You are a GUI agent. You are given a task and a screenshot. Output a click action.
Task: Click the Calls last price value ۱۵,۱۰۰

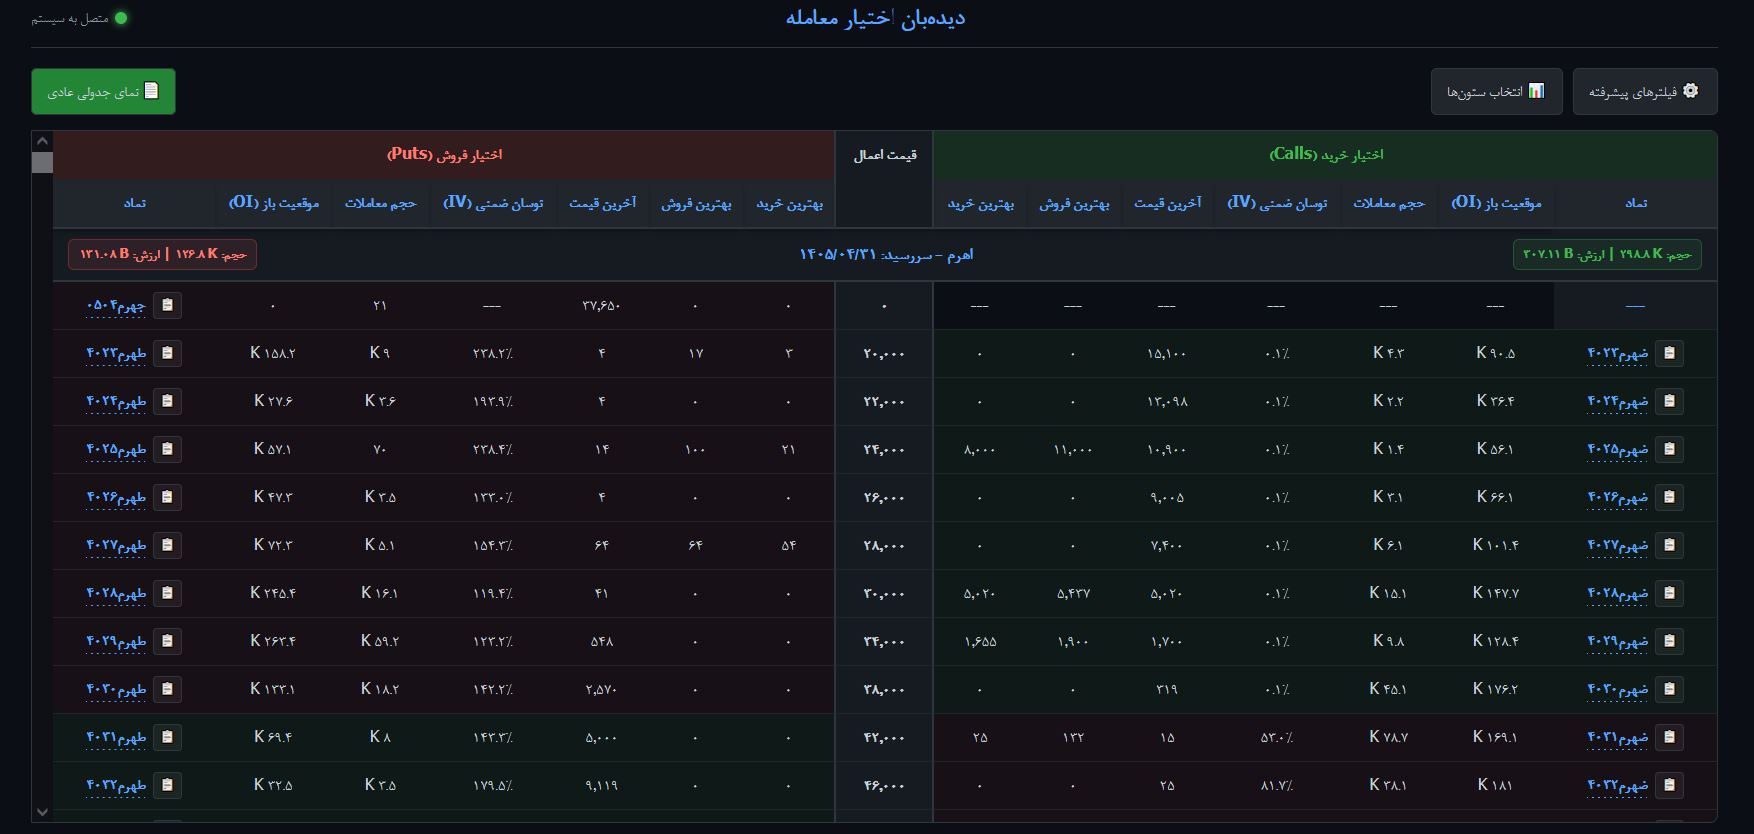coord(1166,353)
